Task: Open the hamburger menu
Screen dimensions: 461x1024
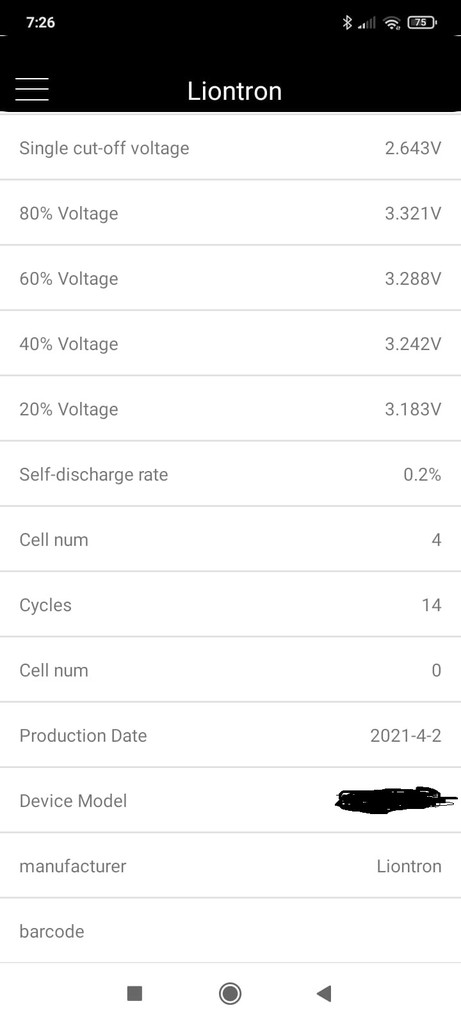Action: click(x=32, y=89)
